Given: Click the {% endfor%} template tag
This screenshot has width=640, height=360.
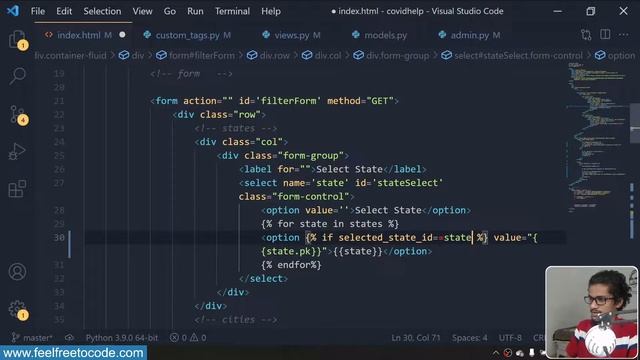Looking at the screenshot, I should (291, 265).
